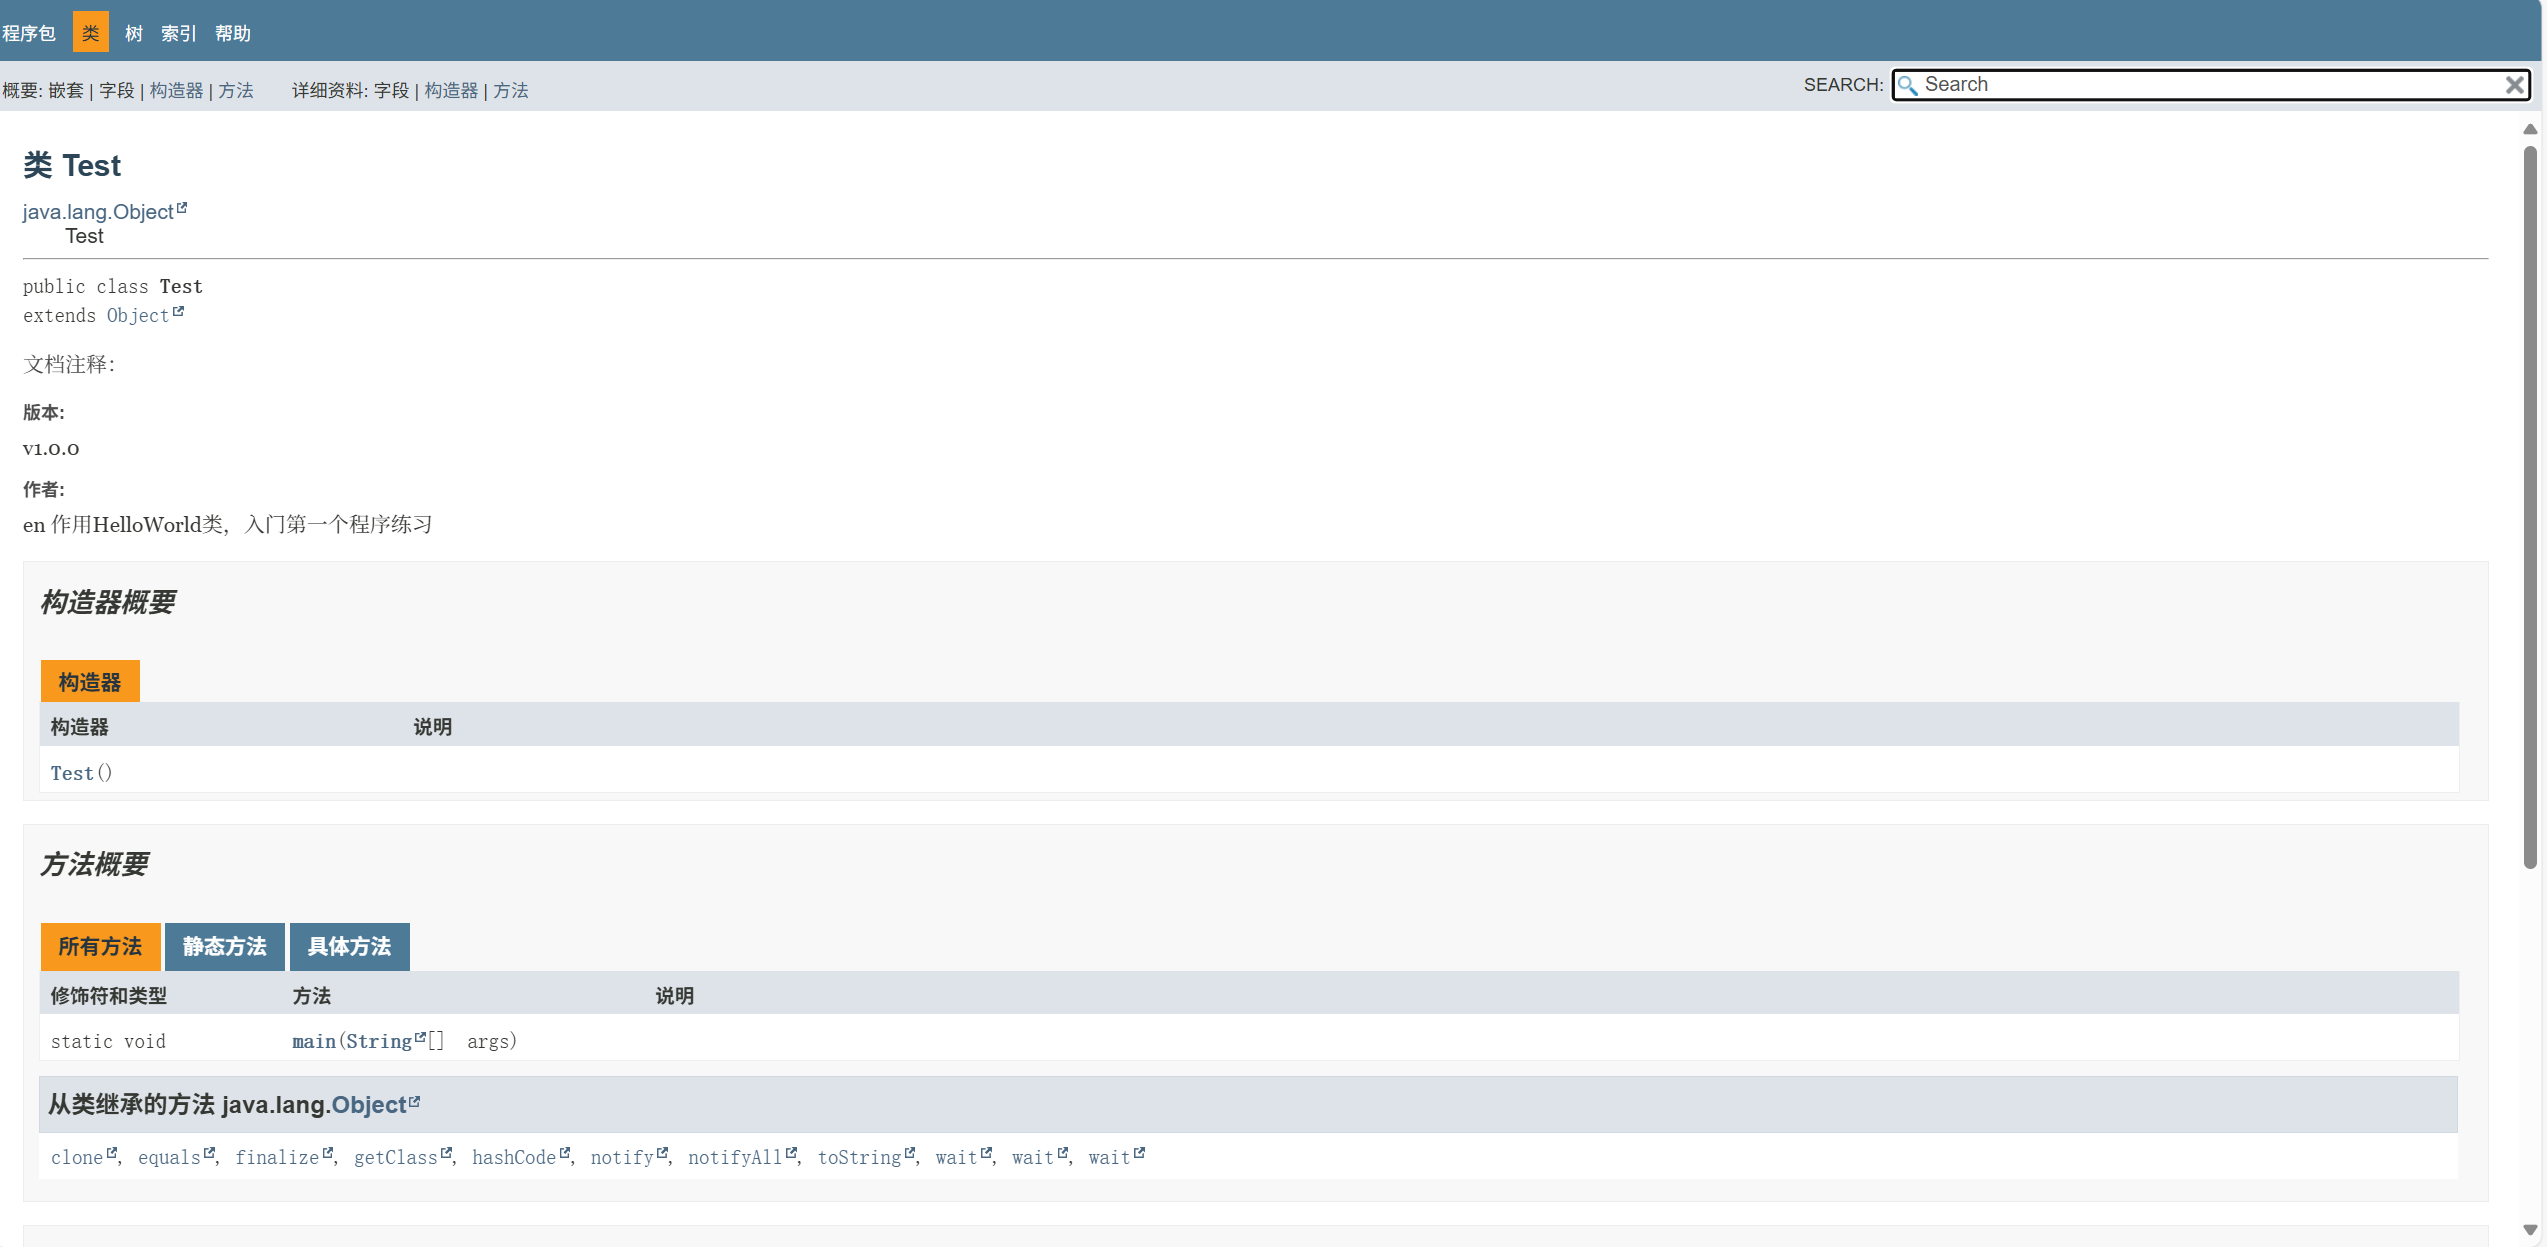Open 帮助 in top navigation
The width and height of the screenshot is (2547, 1247).
[x=232, y=33]
